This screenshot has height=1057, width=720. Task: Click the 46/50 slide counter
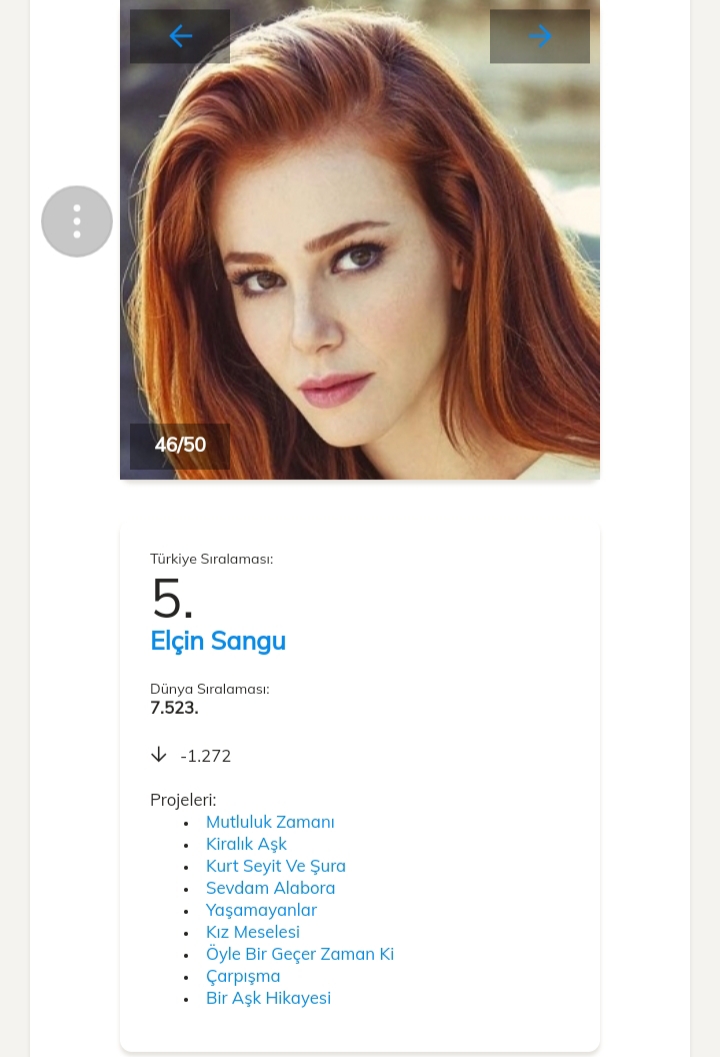pyautogui.click(x=180, y=445)
